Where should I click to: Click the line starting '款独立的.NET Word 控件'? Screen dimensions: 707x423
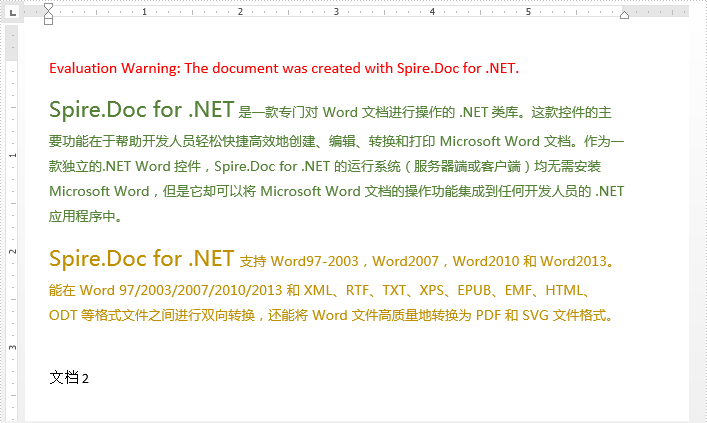325,166
